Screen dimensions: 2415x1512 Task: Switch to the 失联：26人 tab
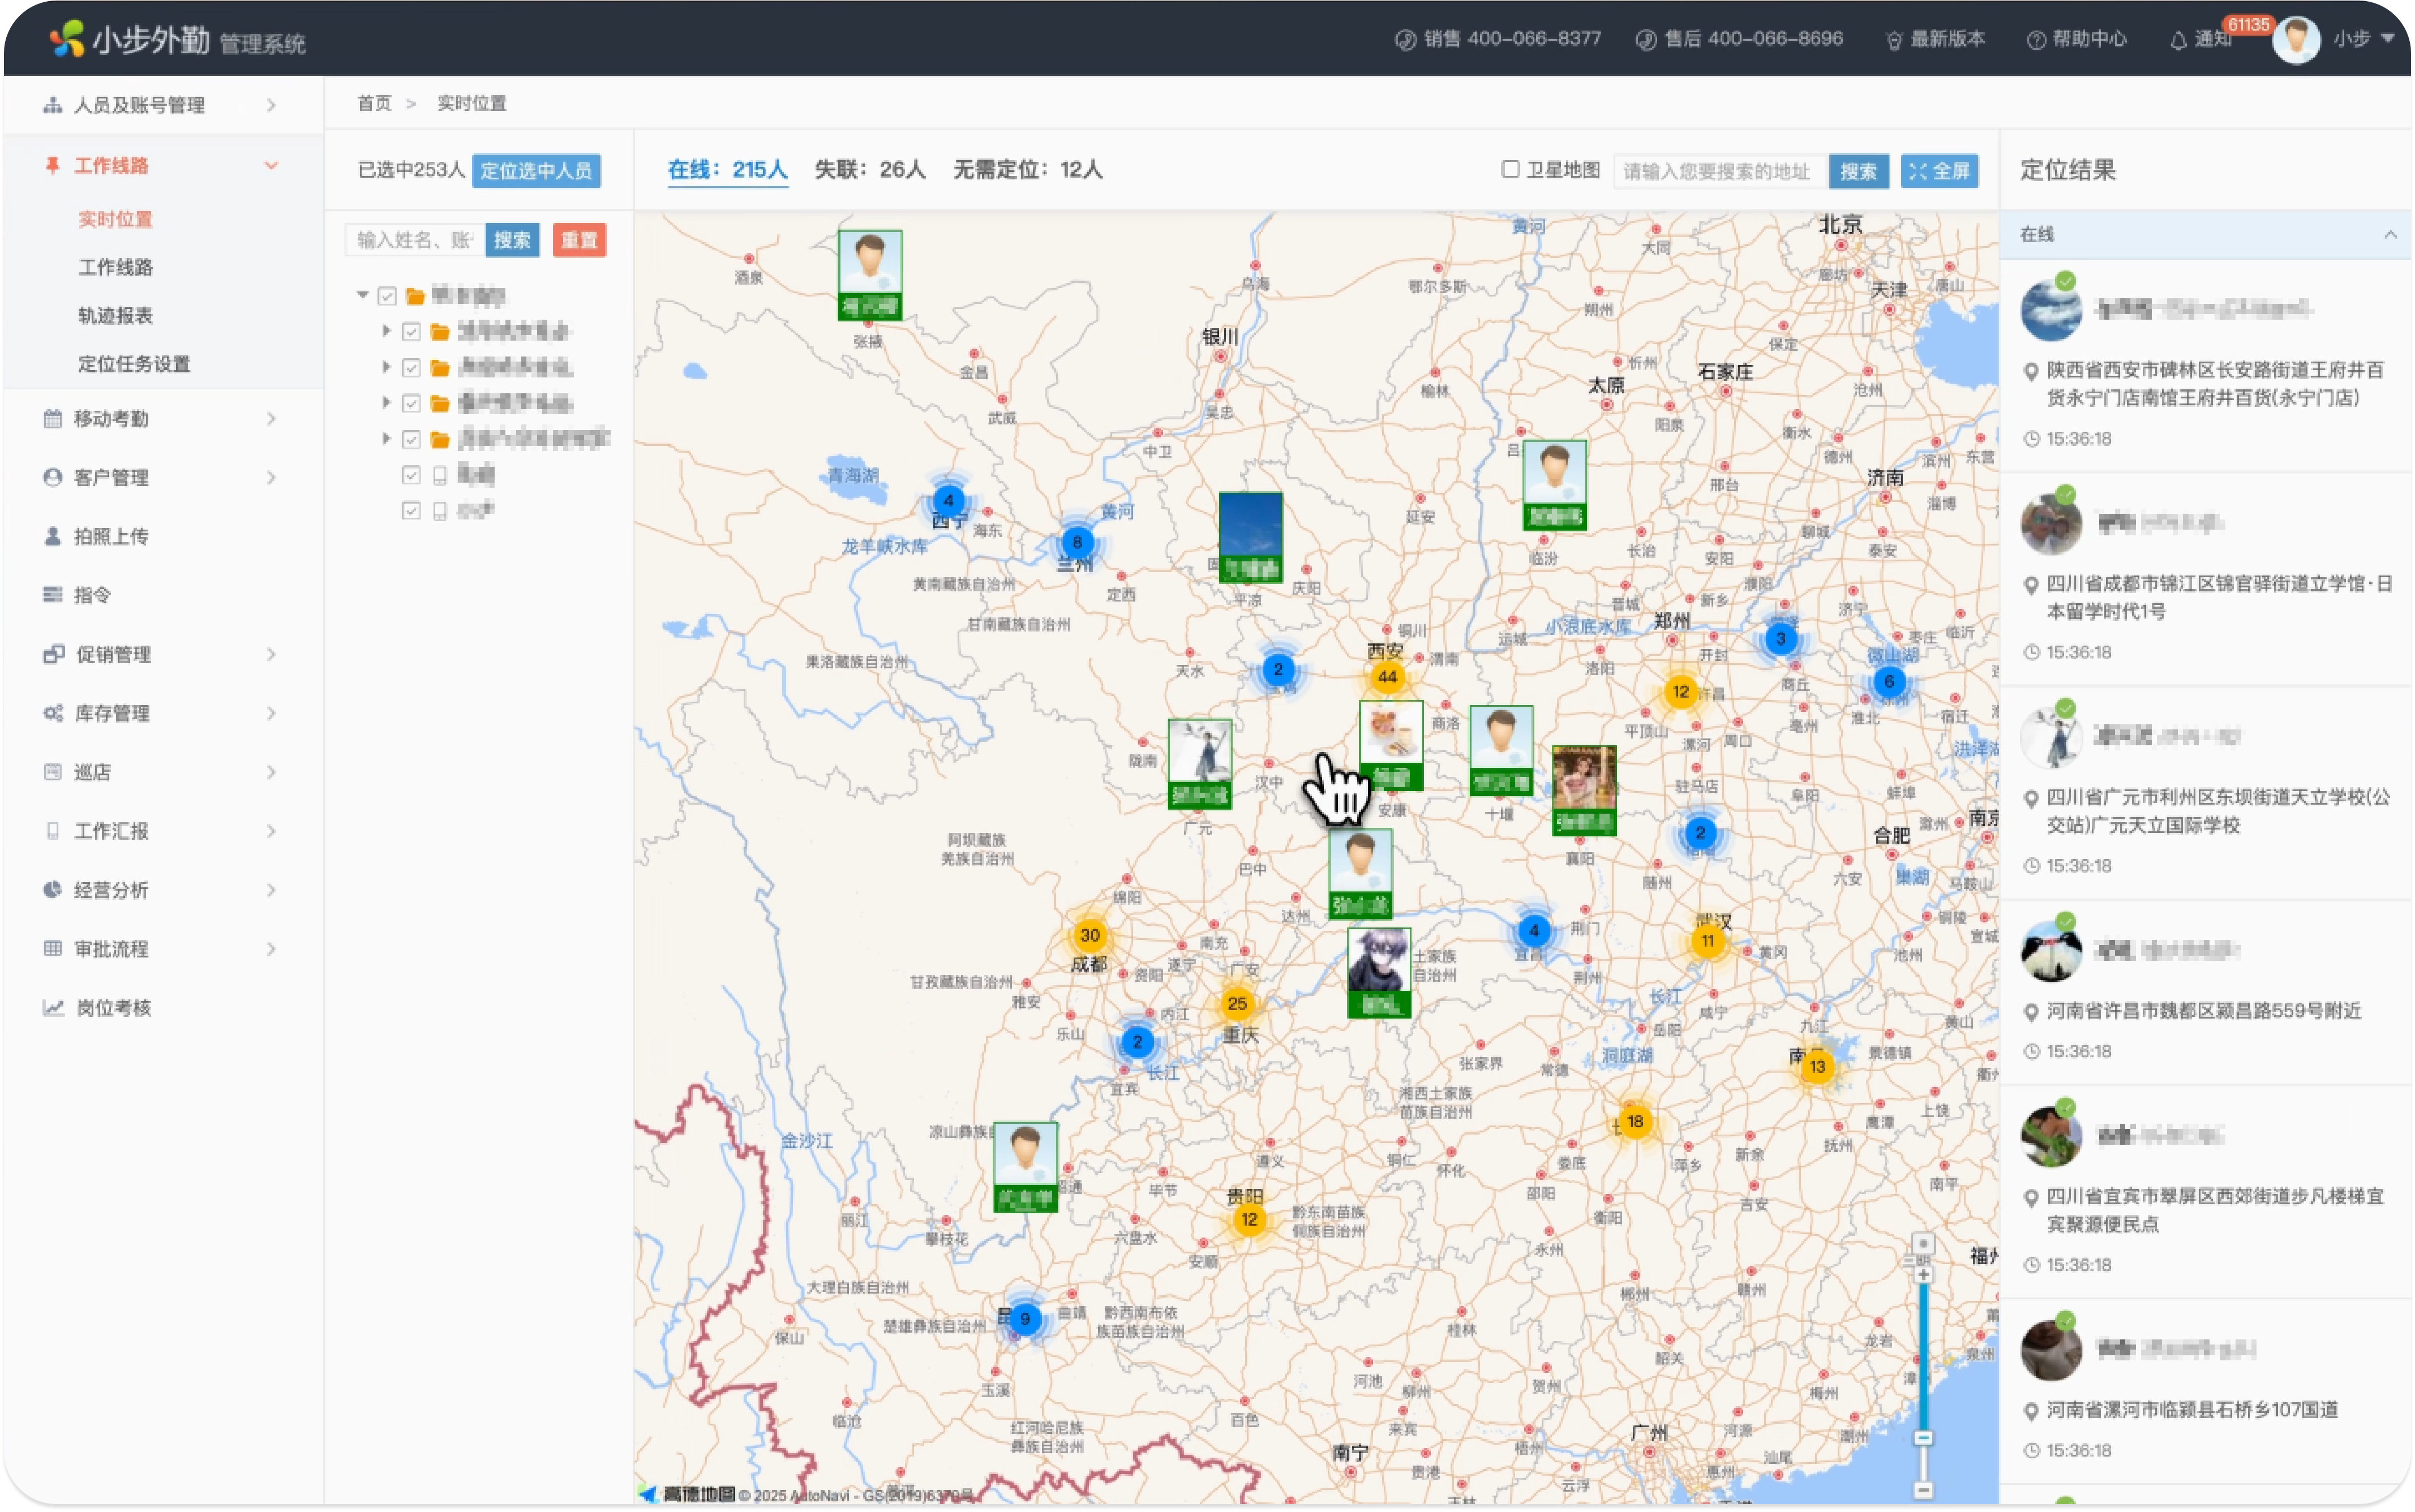869,170
